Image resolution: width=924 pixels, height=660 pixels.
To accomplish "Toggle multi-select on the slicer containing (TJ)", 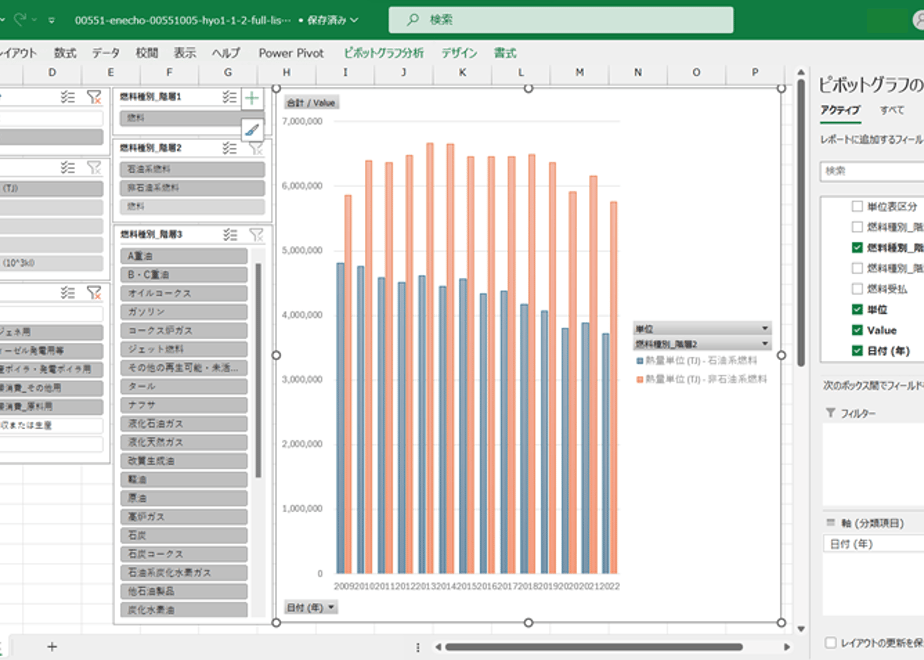I will (x=68, y=168).
